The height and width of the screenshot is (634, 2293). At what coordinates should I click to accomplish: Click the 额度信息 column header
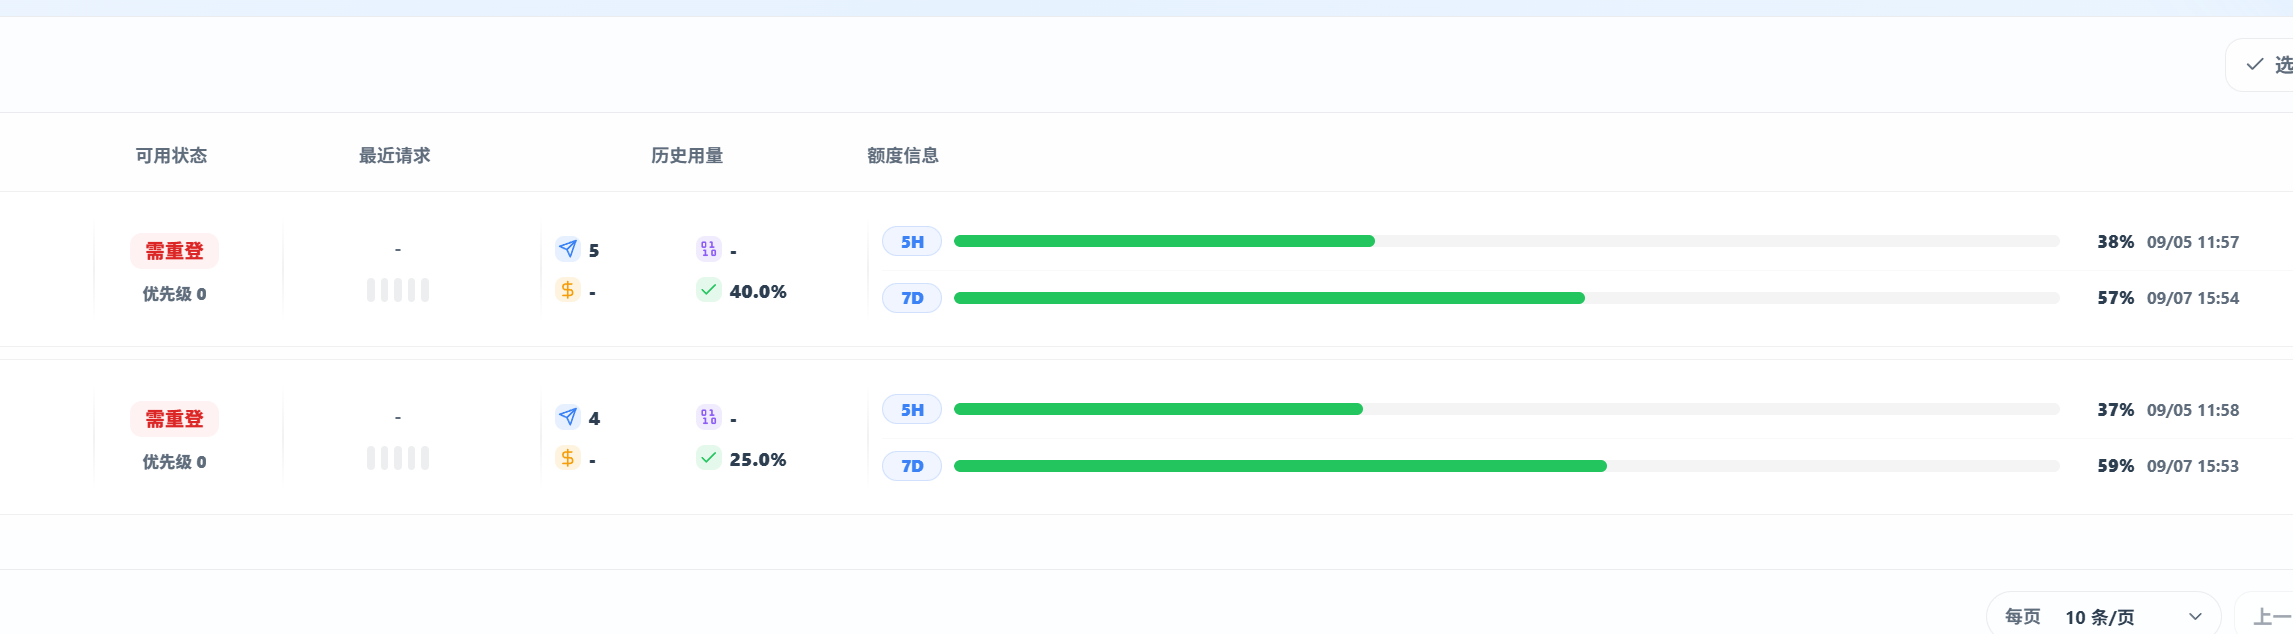coord(902,156)
